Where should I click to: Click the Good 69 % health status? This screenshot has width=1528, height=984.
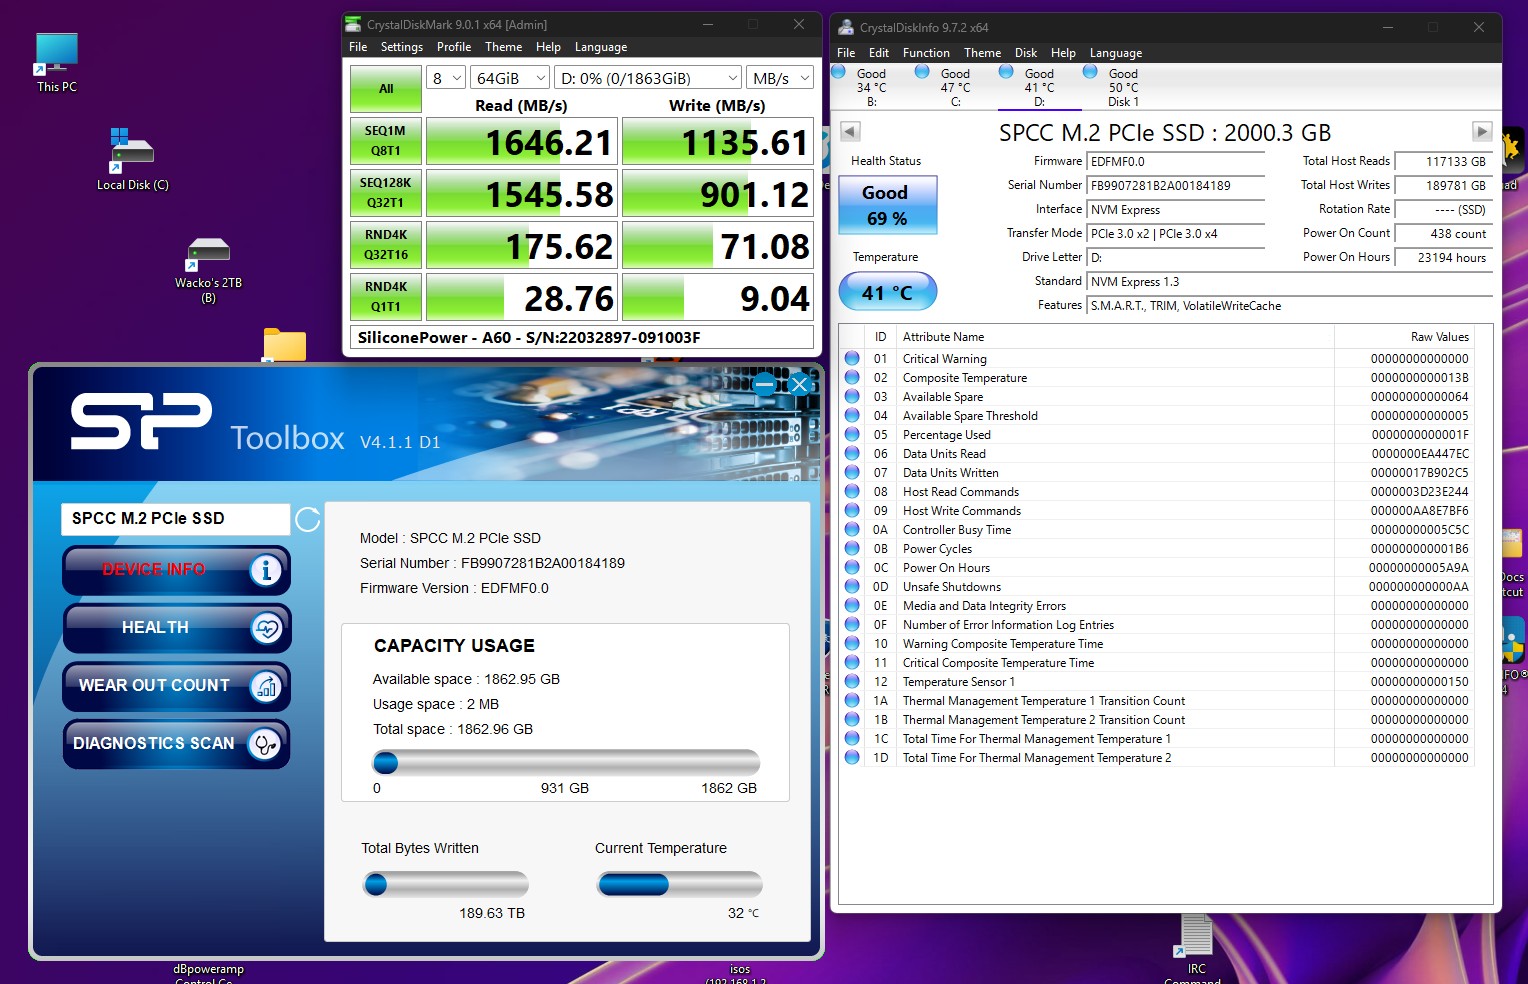coord(885,205)
